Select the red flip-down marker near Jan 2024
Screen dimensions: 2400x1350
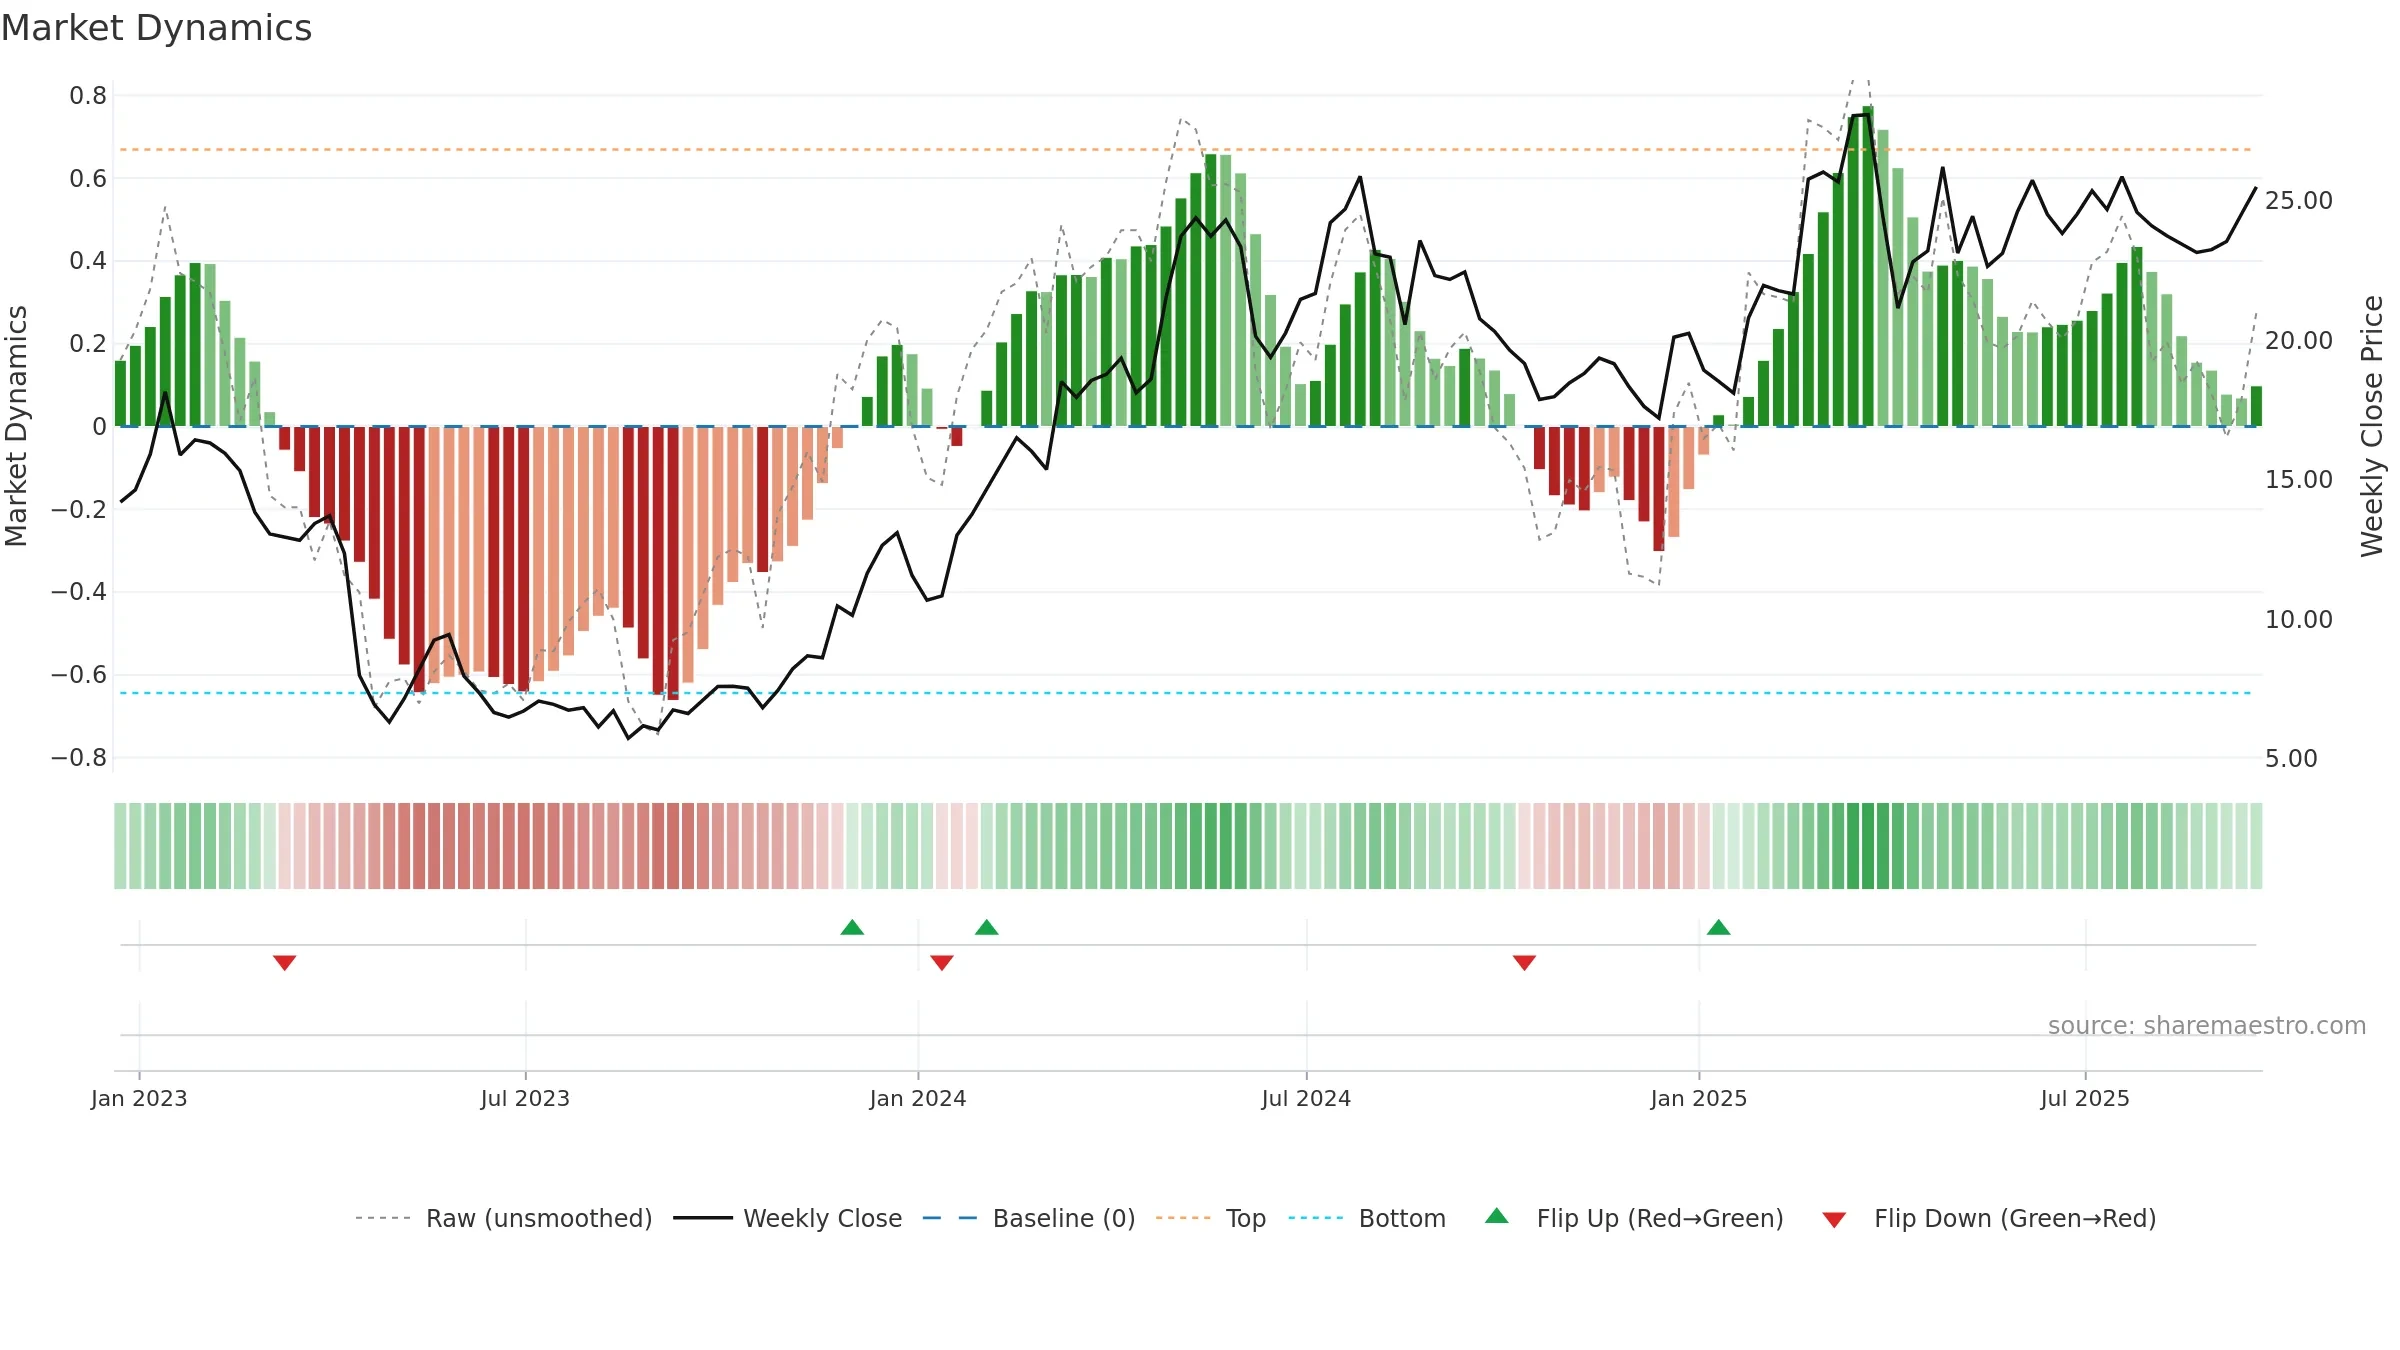(942, 962)
